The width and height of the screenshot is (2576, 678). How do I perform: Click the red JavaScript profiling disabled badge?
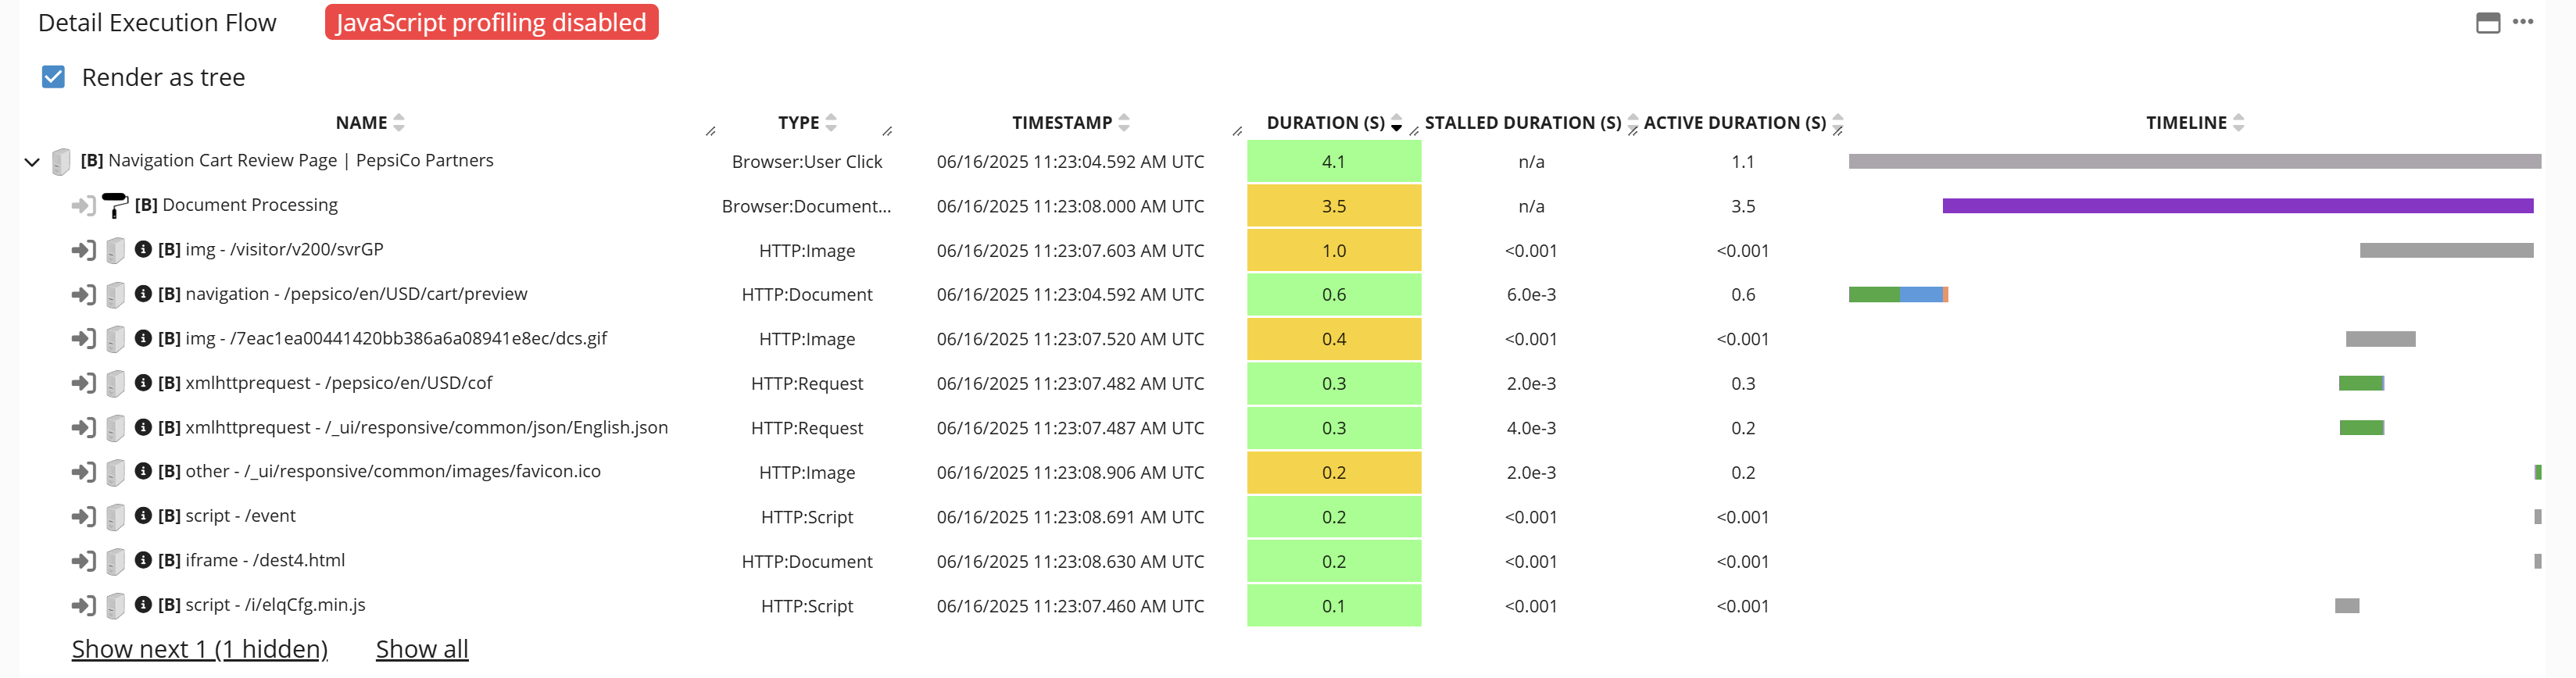[x=491, y=22]
